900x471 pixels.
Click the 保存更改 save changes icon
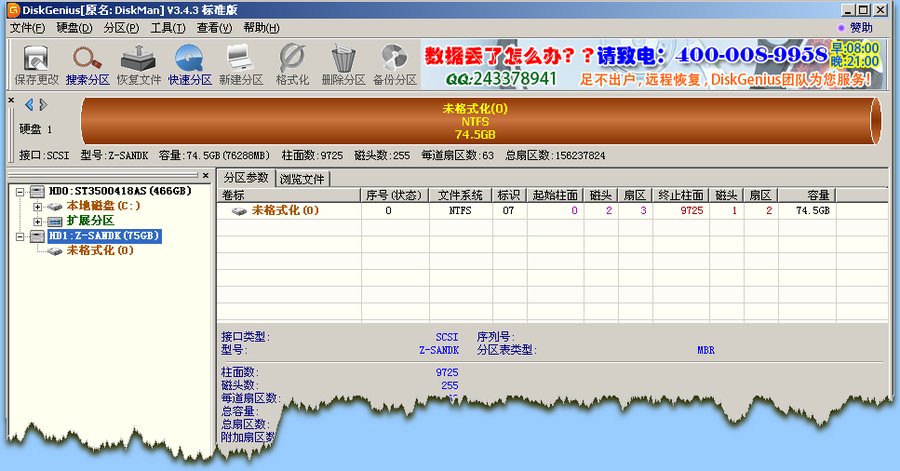click(36, 64)
